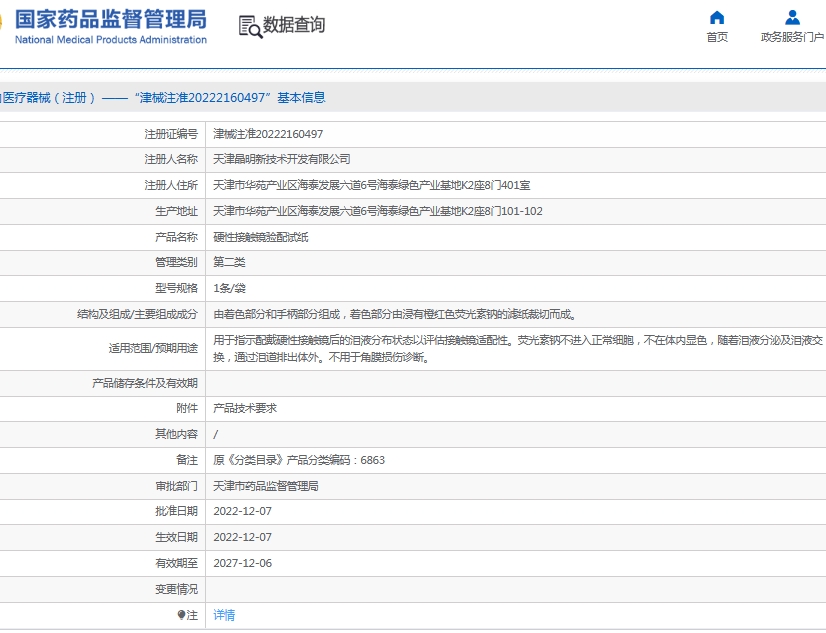Click the 政务服务门户 text label
This screenshot has height=633, width=826.
(792, 37)
